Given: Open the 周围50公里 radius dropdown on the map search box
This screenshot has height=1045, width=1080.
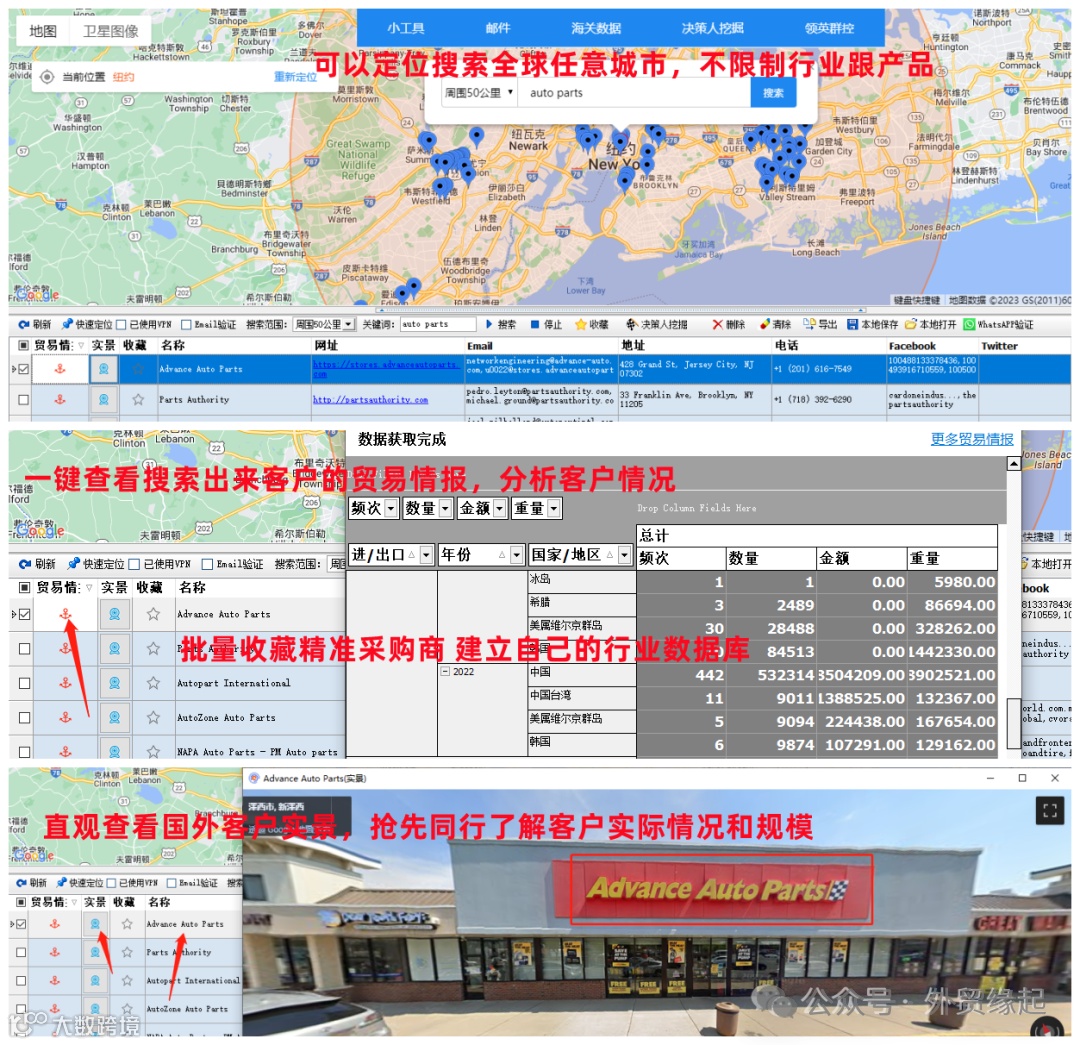Looking at the screenshot, I should [479, 92].
